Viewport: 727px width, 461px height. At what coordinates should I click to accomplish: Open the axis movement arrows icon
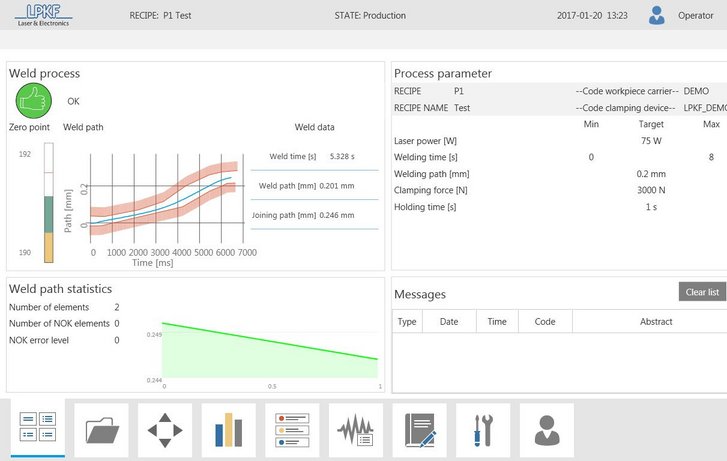165,430
